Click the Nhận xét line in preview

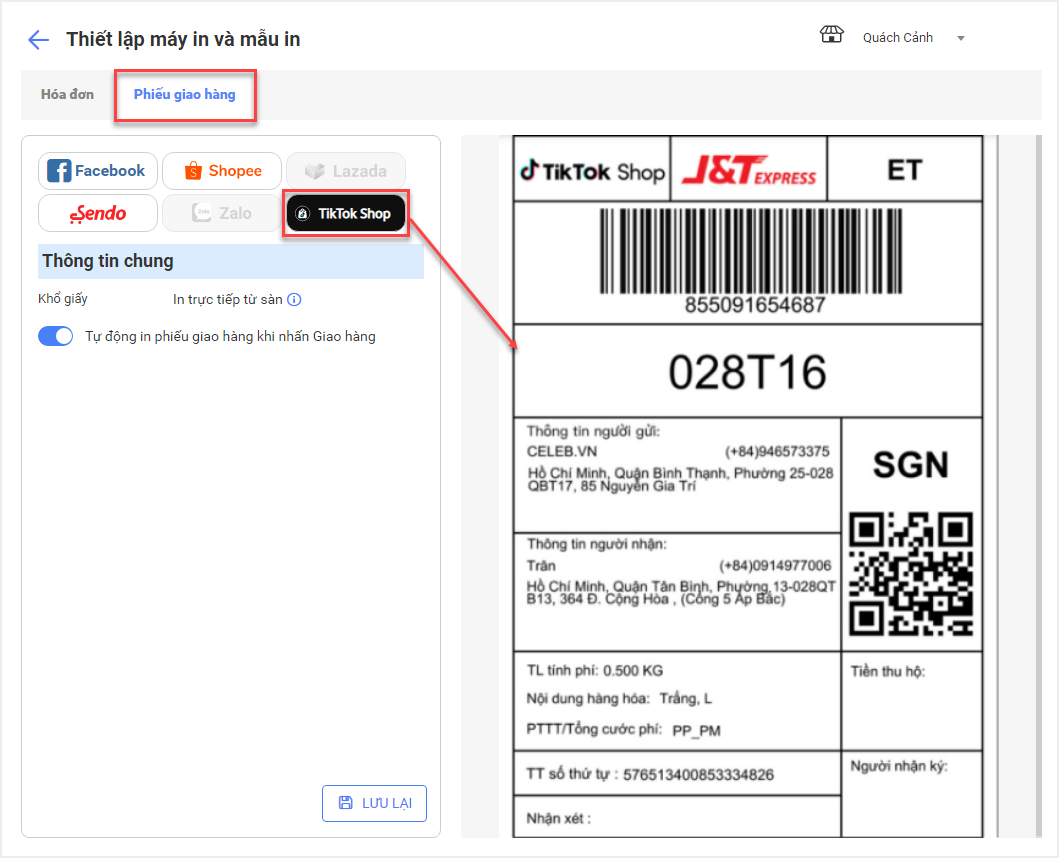559,819
